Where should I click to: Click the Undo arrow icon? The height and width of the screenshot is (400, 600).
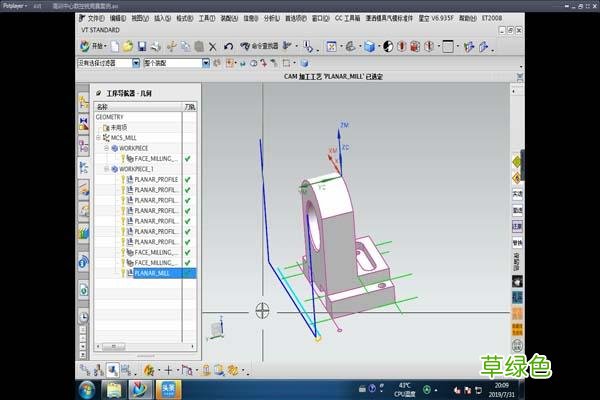(x=229, y=46)
